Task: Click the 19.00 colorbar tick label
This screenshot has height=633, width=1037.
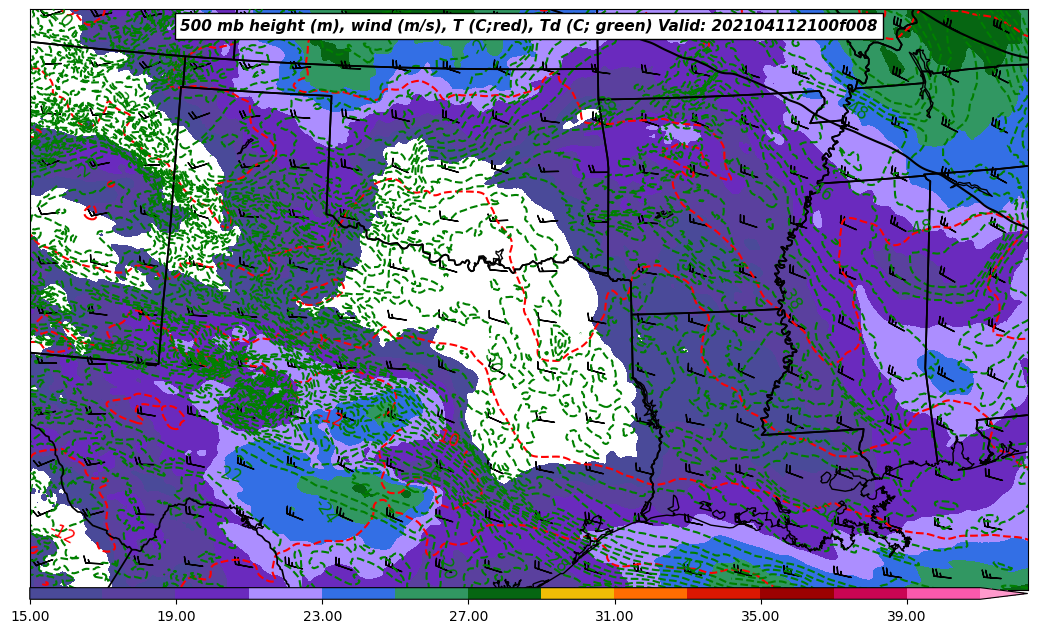Action: pyautogui.click(x=176, y=616)
